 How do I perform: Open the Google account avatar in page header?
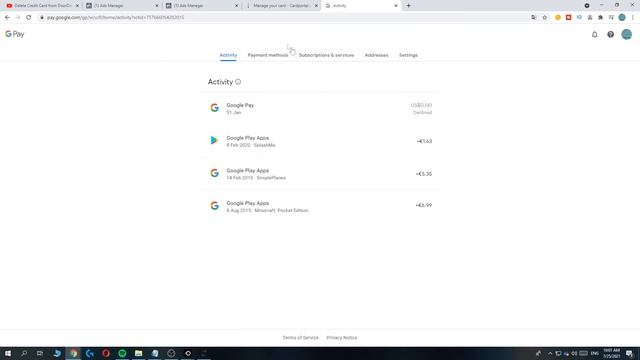pos(627,34)
